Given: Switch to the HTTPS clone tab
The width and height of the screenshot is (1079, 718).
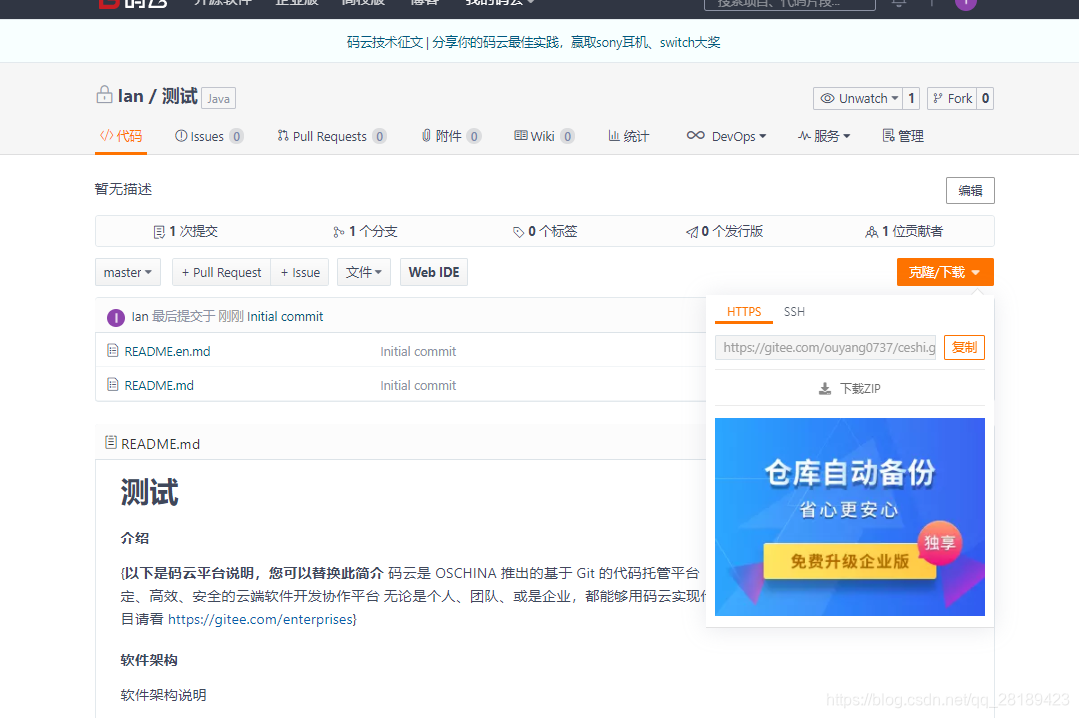Looking at the screenshot, I should [x=744, y=312].
